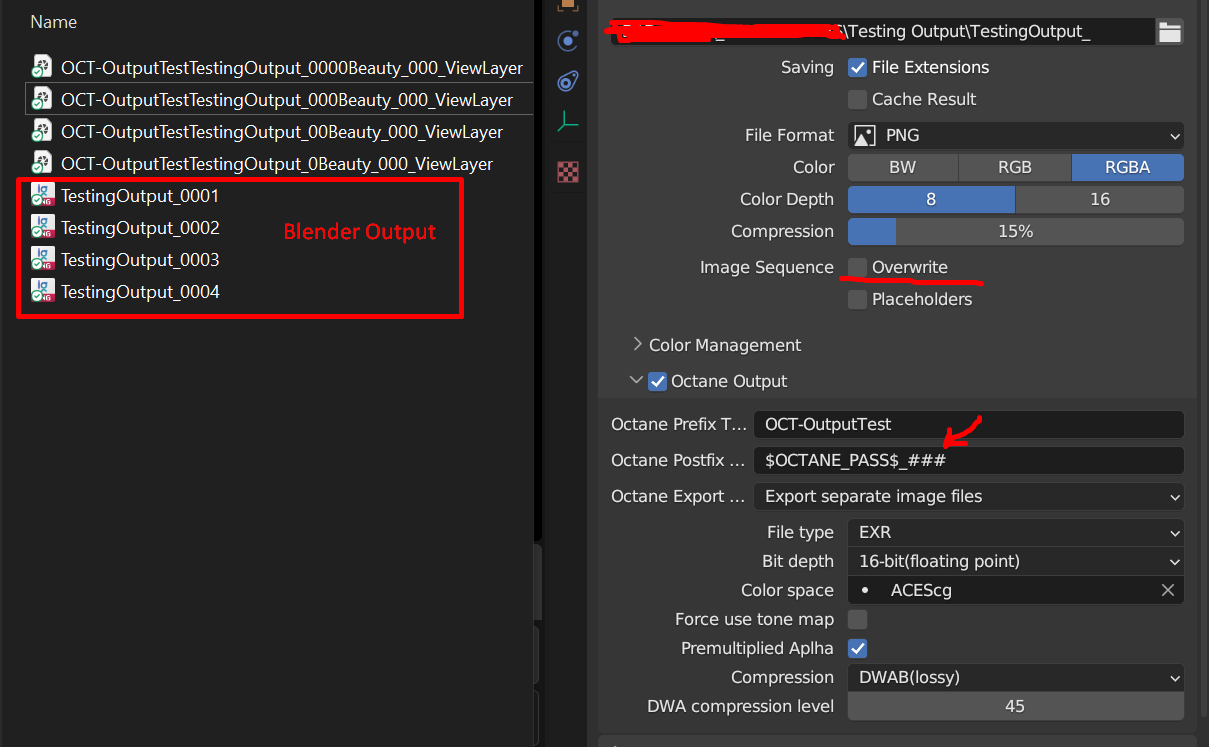Click the DWA compression level 45 field
The width and height of the screenshot is (1209, 747).
coord(1016,706)
